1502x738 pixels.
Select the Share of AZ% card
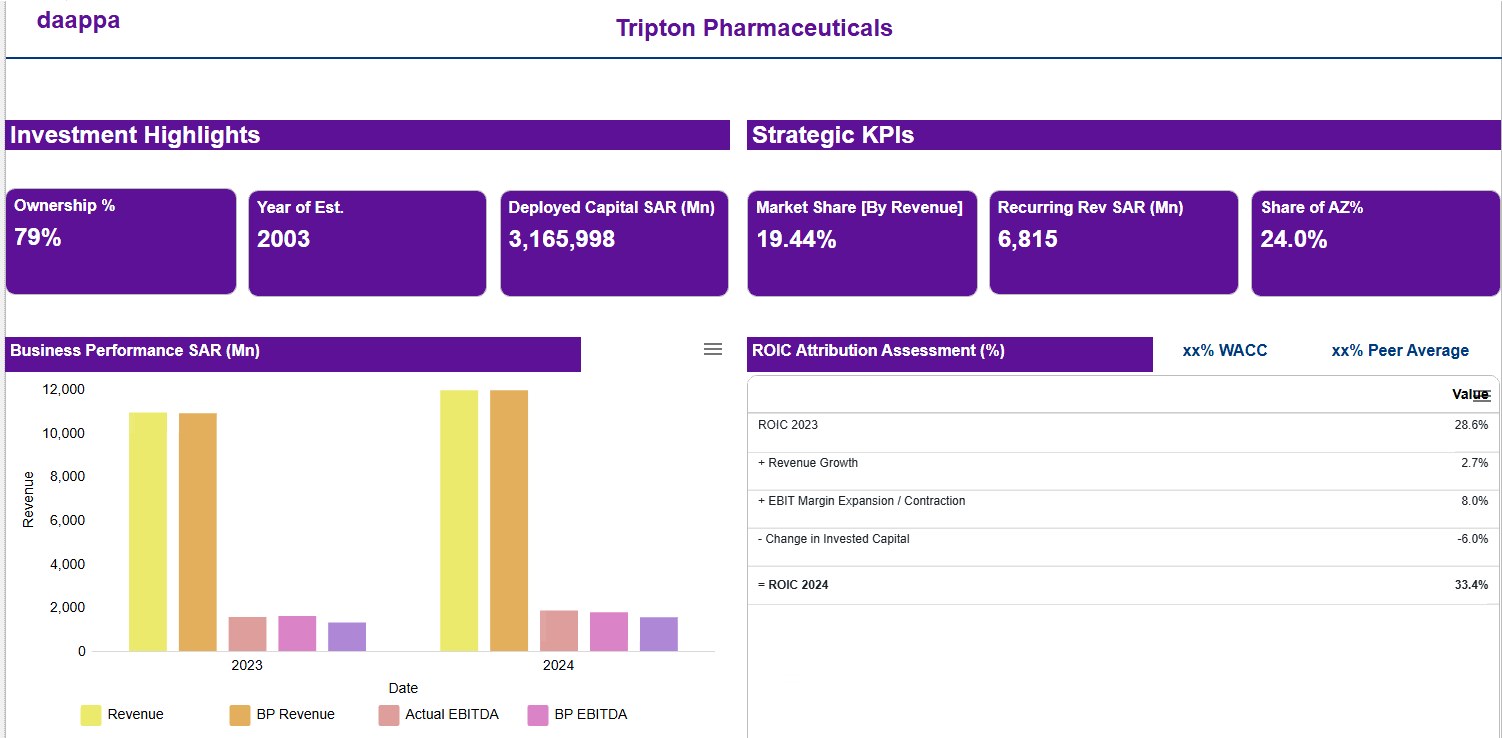click(x=1376, y=244)
